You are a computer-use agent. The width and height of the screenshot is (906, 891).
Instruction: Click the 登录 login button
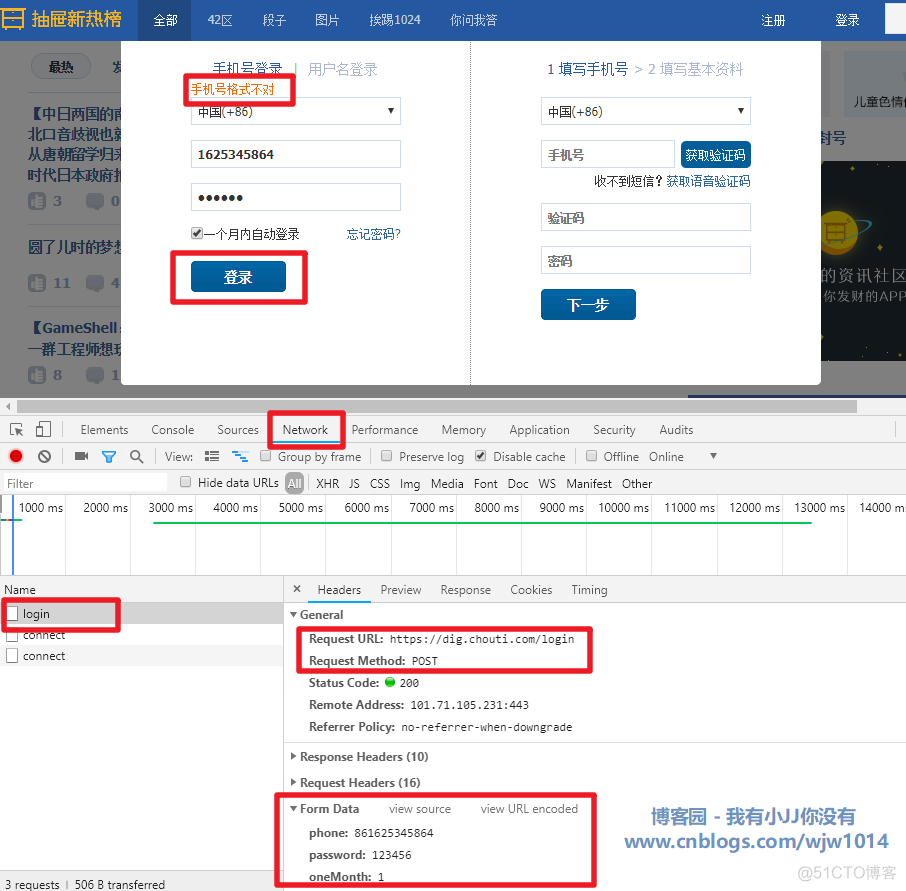tap(239, 277)
